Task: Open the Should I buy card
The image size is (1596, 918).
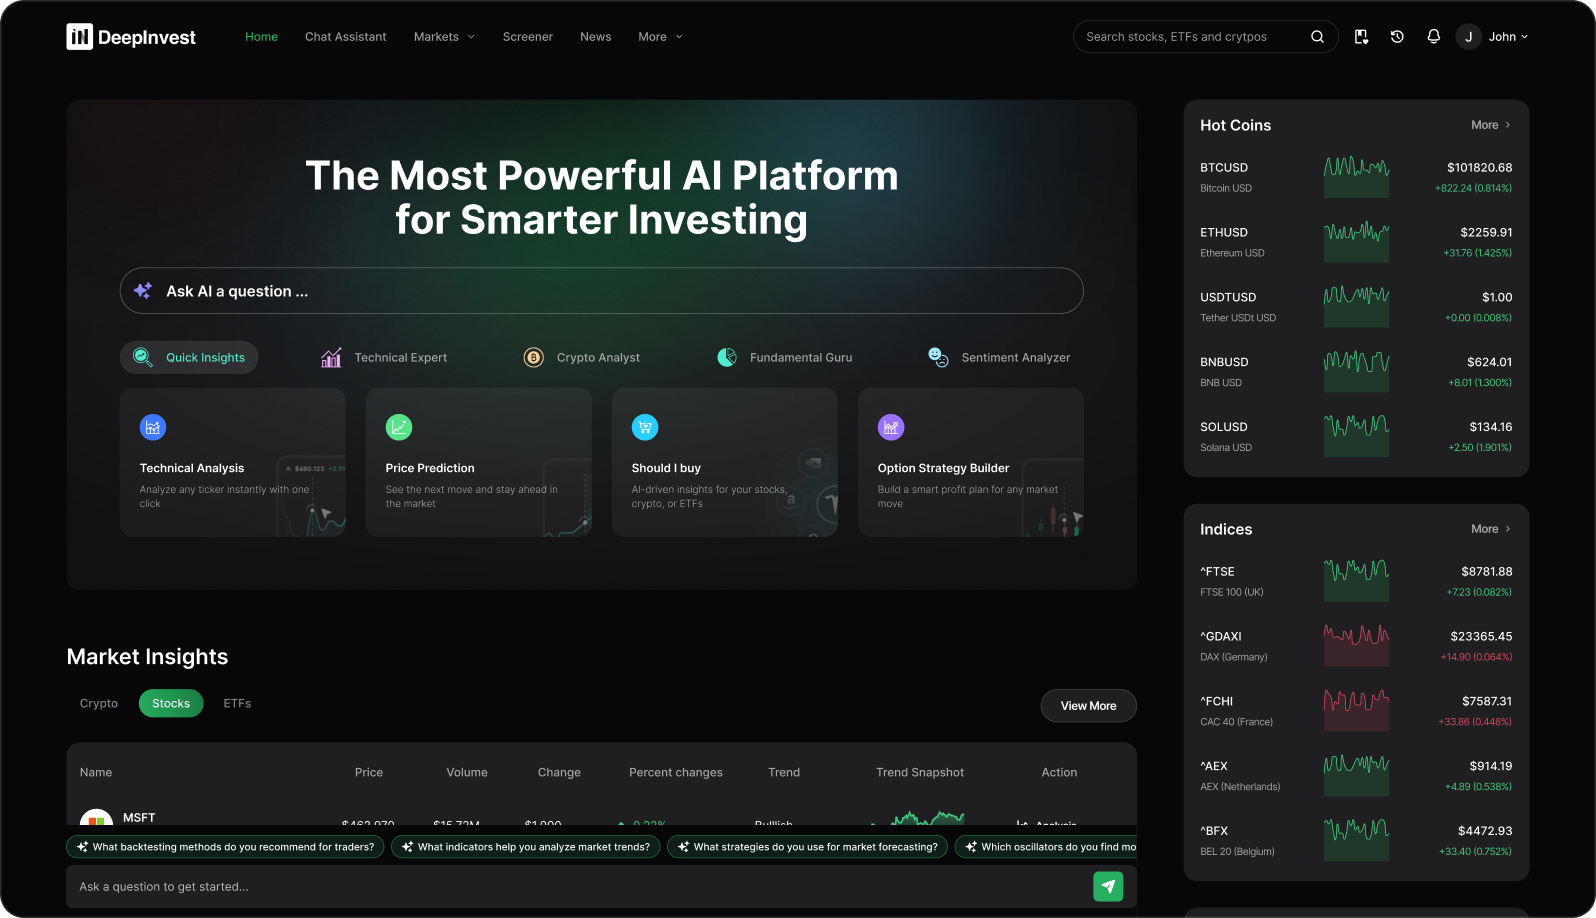Action: [x=724, y=462]
